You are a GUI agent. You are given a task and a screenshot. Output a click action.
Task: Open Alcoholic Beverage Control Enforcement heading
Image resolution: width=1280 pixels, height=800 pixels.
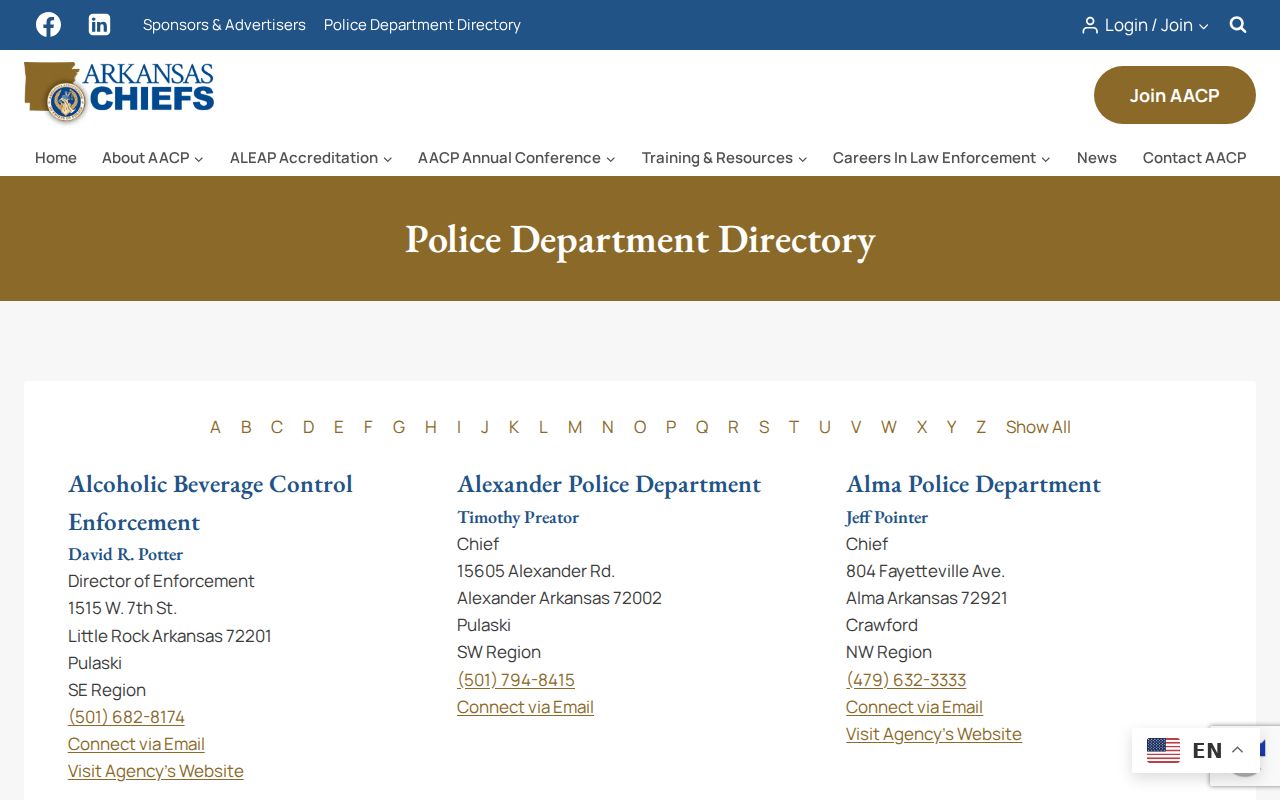click(x=210, y=503)
